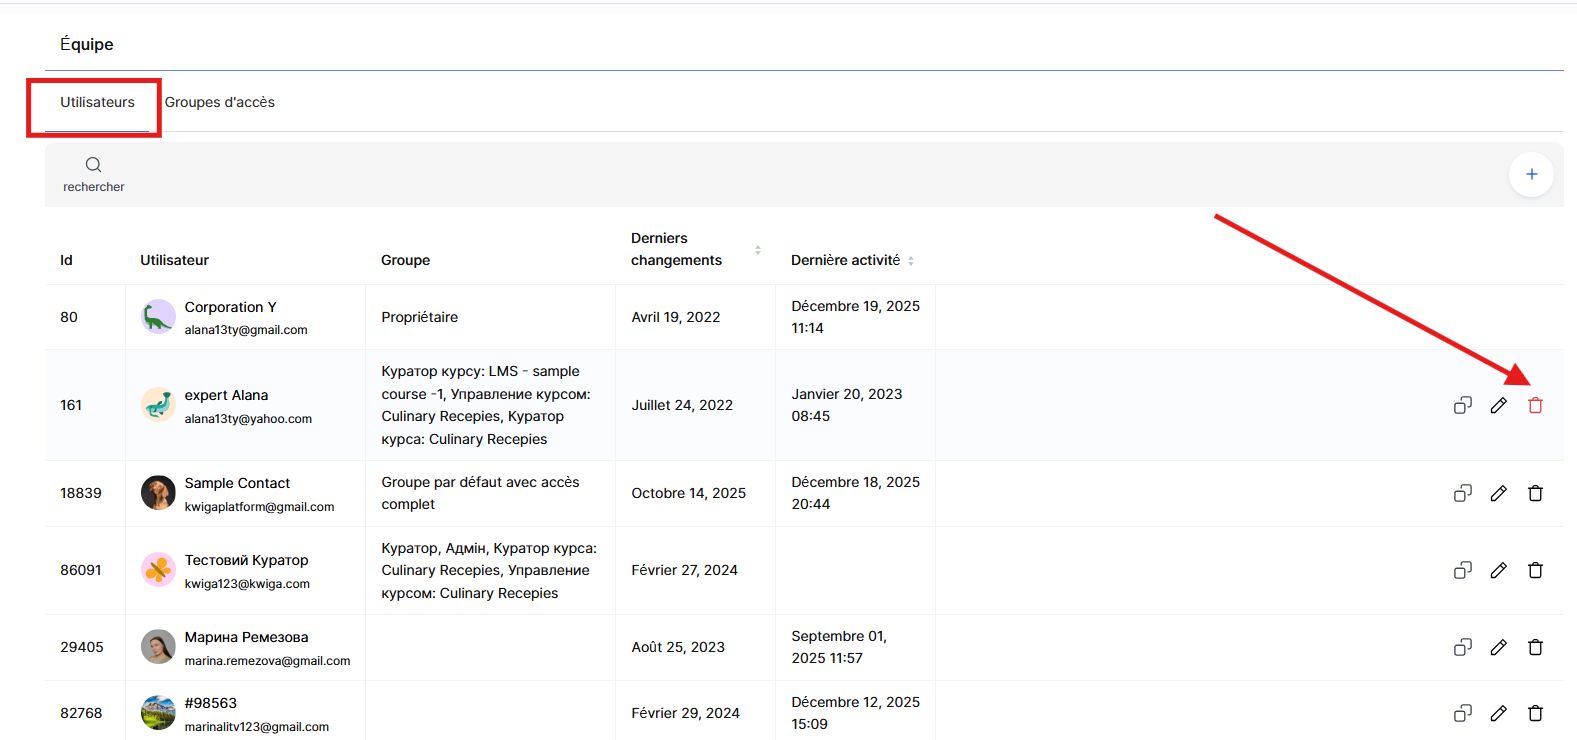Screen dimensions: 1577x740
Task: Delete Марина Ремезова from the team
Action: (x=1535, y=647)
